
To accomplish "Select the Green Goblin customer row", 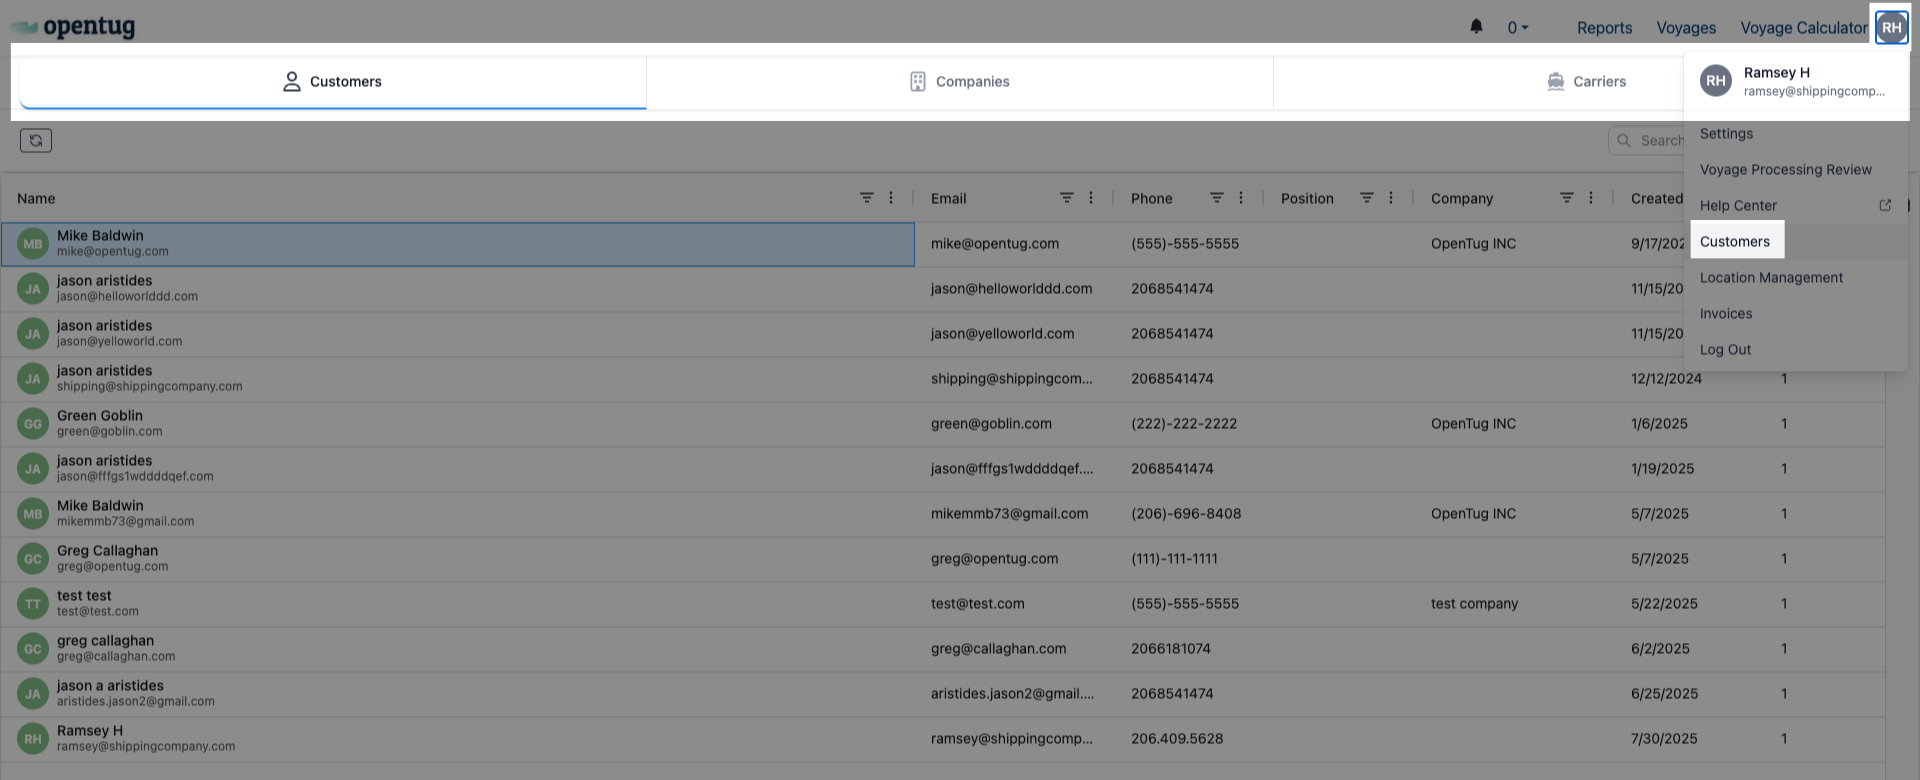I will click(458, 424).
